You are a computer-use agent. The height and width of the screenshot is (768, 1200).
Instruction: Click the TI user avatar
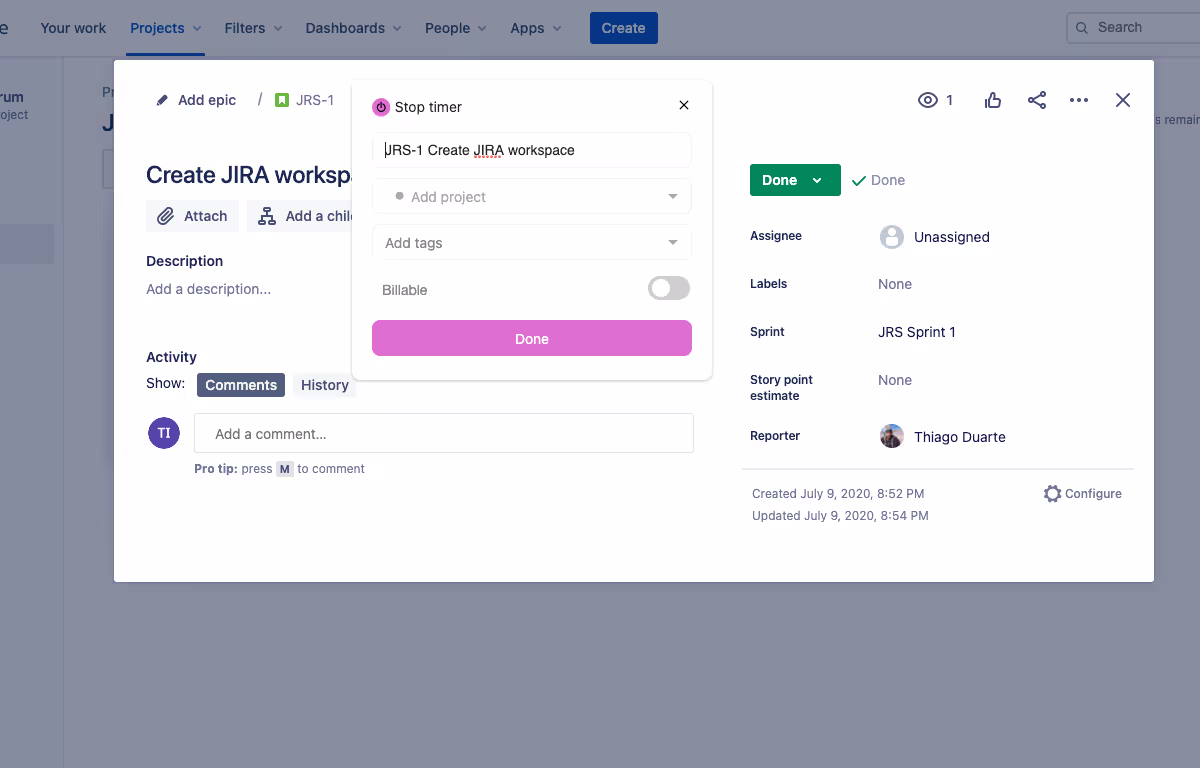pos(164,433)
